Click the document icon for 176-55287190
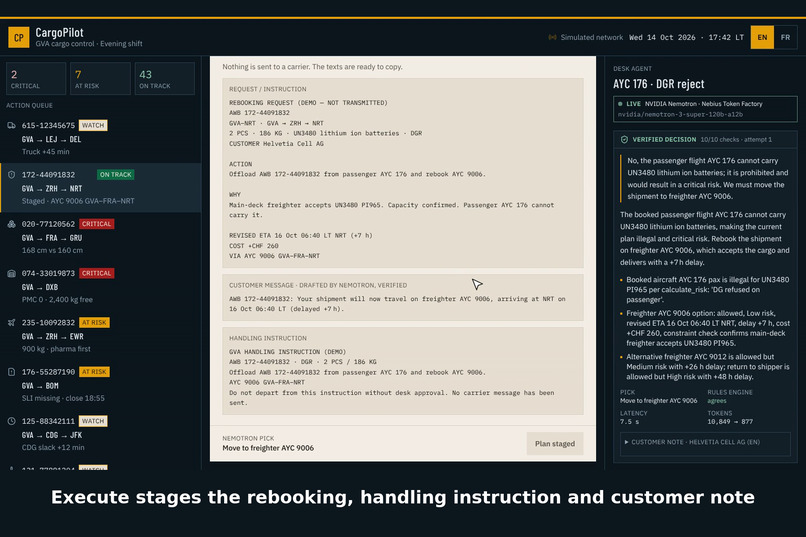 [x=11, y=372]
